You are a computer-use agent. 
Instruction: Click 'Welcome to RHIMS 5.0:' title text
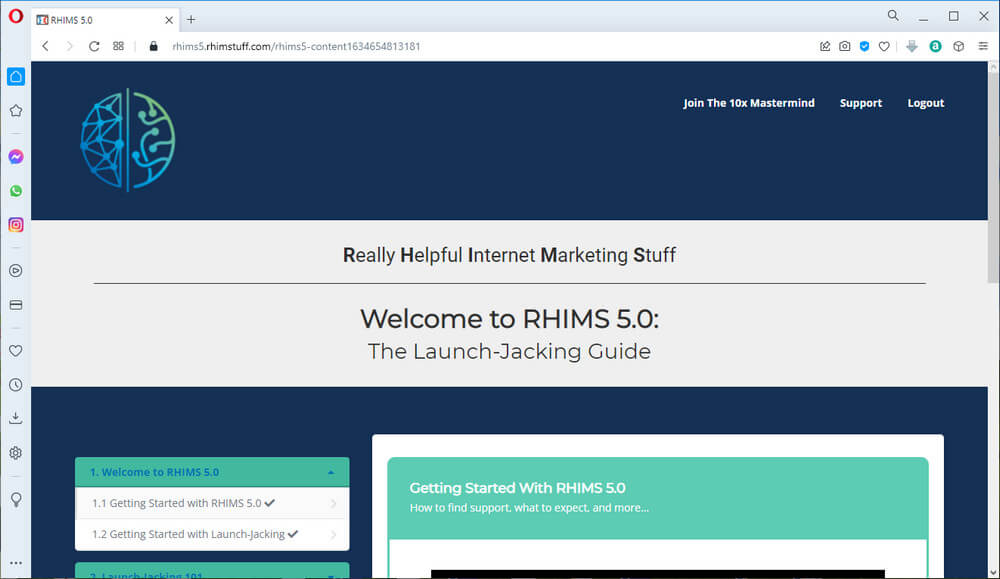510,319
